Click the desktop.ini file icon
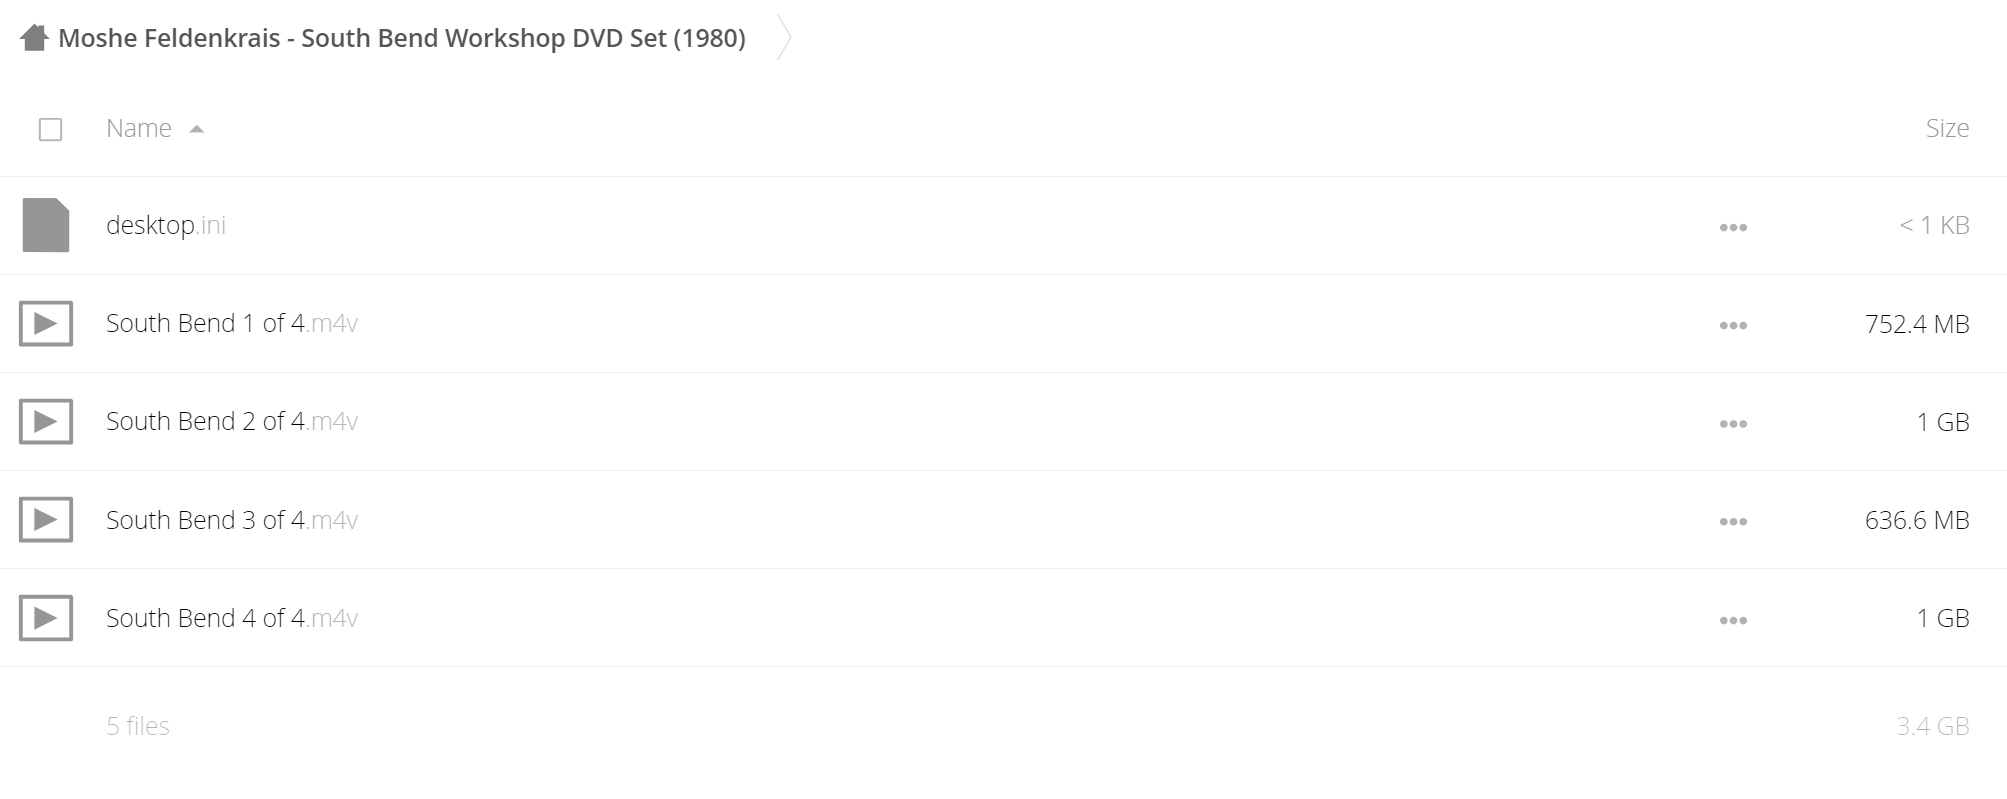The height and width of the screenshot is (799, 2007). (x=46, y=225)
